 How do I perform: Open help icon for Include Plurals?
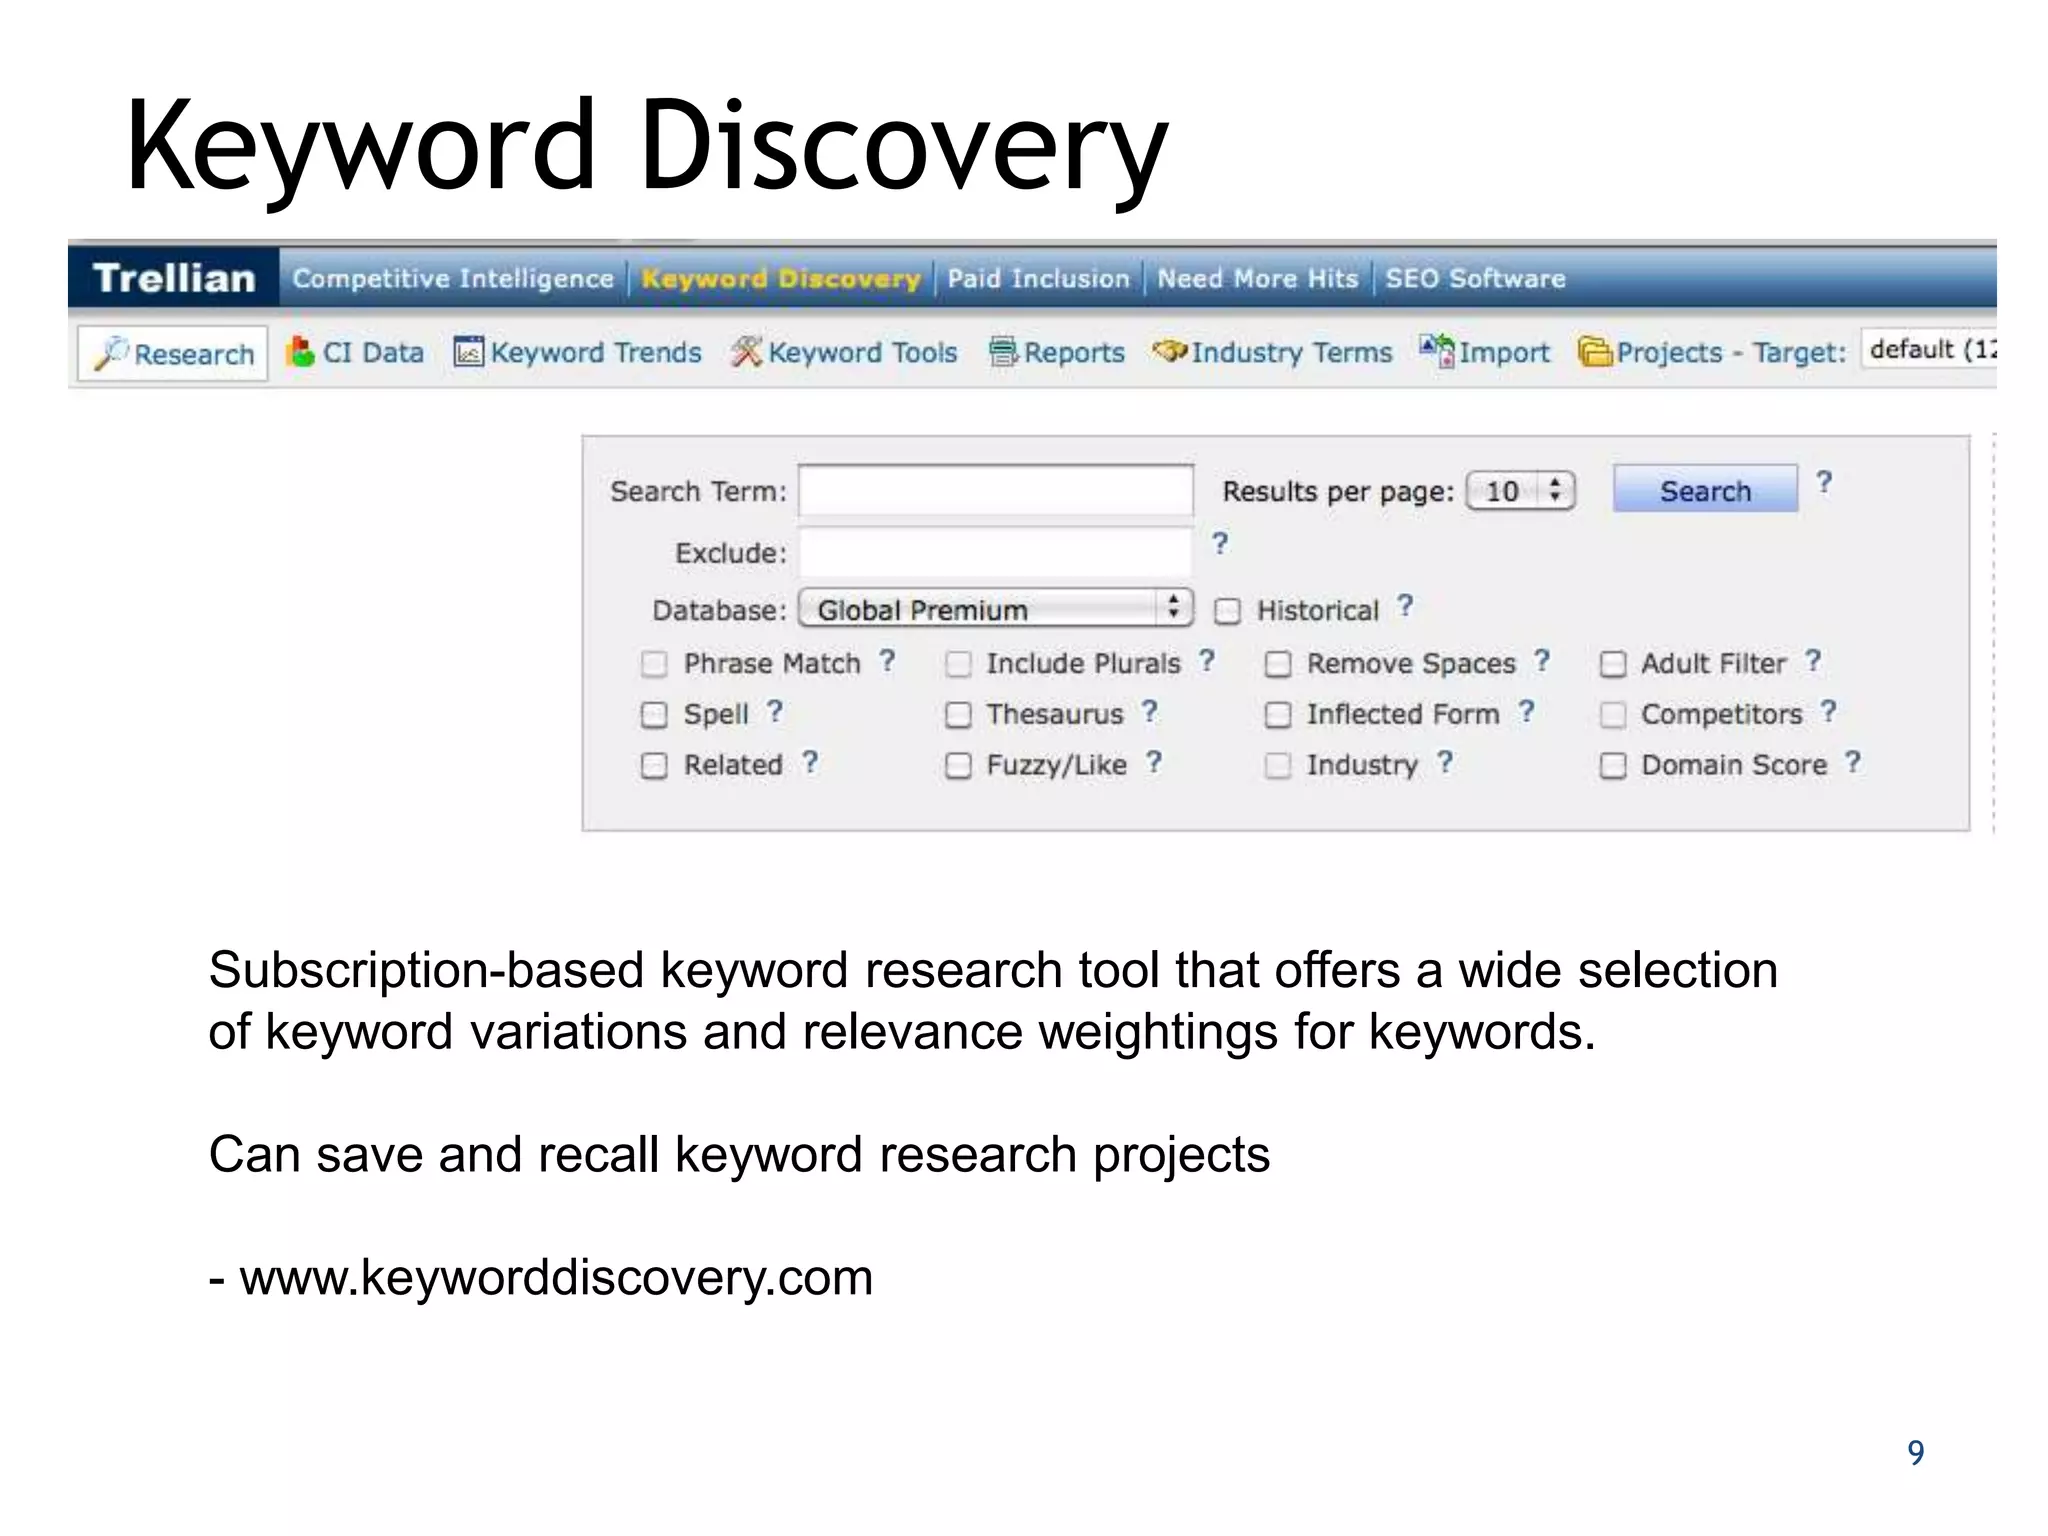(1207, 661)
